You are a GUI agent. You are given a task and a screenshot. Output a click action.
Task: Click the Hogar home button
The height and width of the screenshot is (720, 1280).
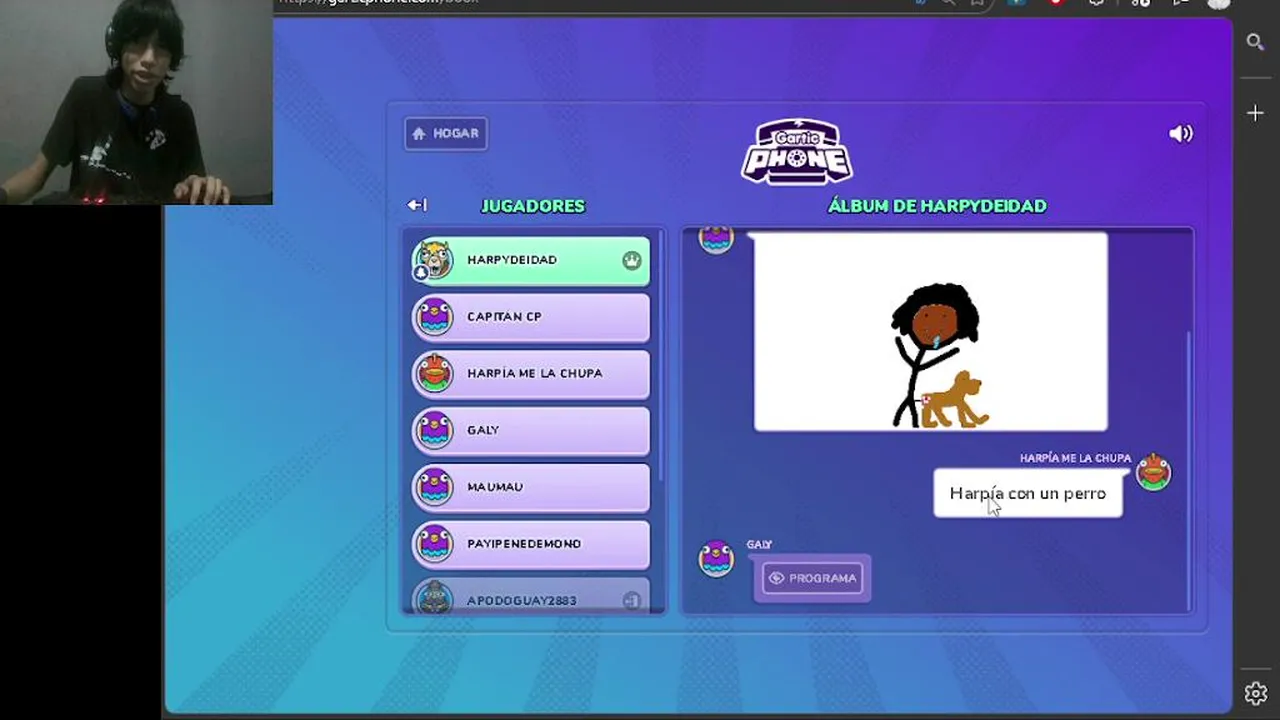click(446, 133)
